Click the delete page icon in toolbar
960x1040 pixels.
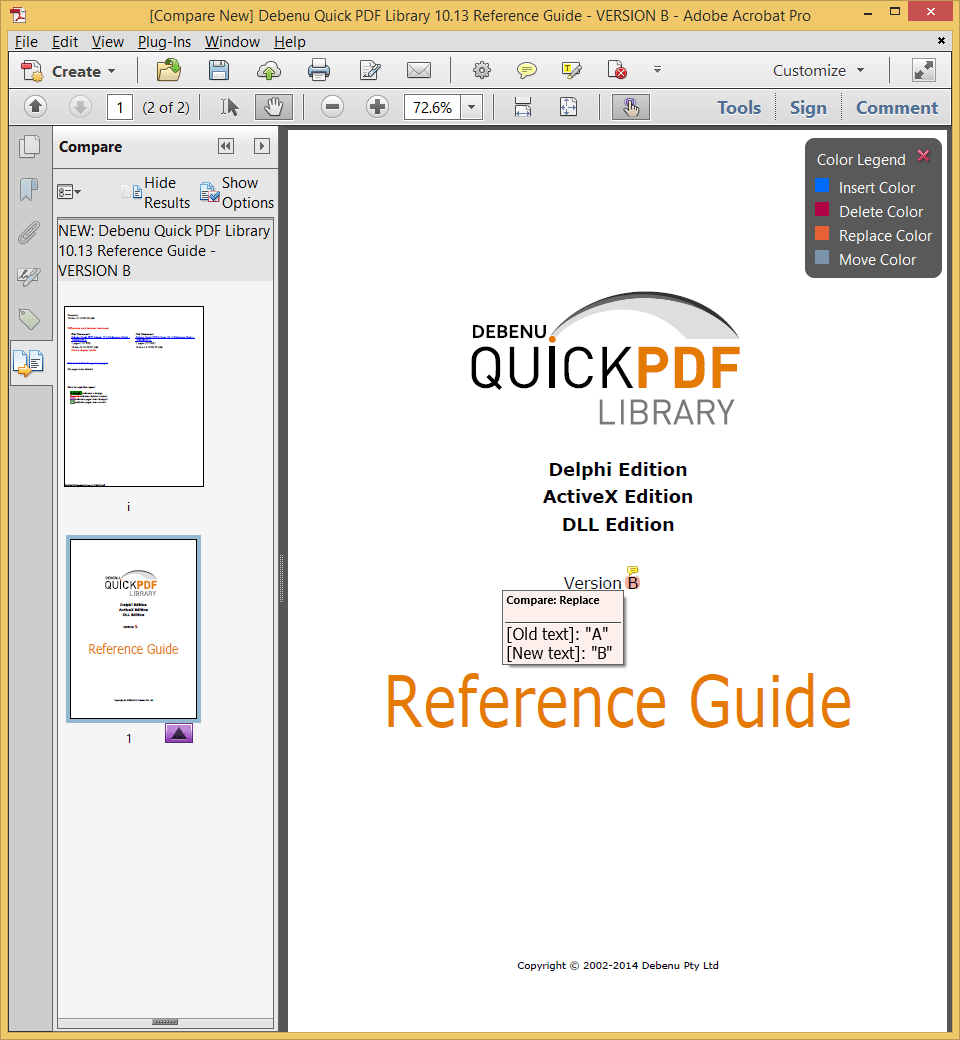coord(616,70)
